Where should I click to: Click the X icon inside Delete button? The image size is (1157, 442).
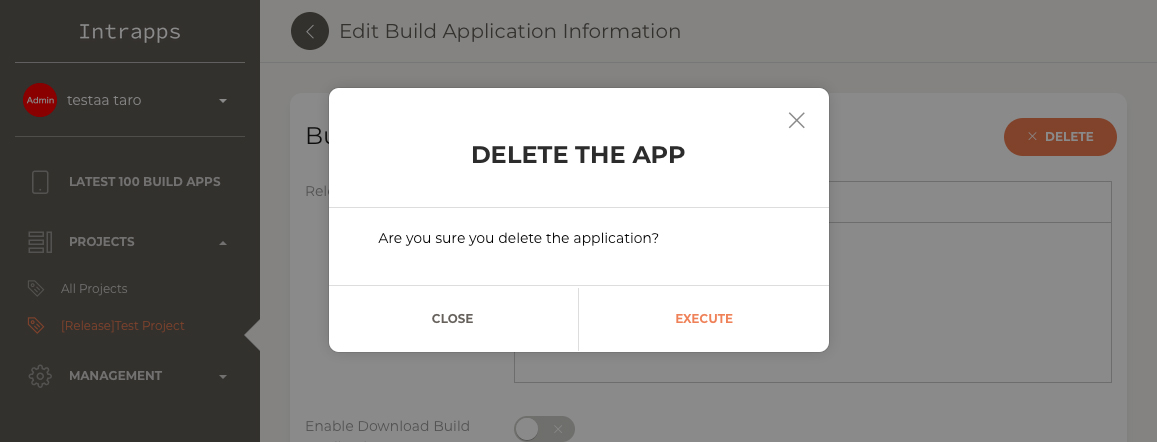[x=1032, y=137]
